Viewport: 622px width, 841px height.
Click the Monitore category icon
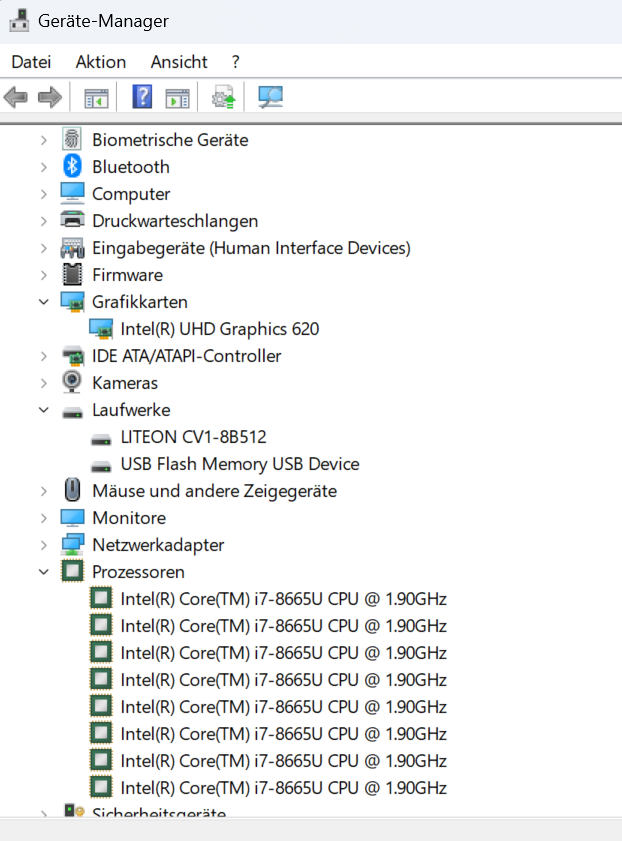(72, 518)
